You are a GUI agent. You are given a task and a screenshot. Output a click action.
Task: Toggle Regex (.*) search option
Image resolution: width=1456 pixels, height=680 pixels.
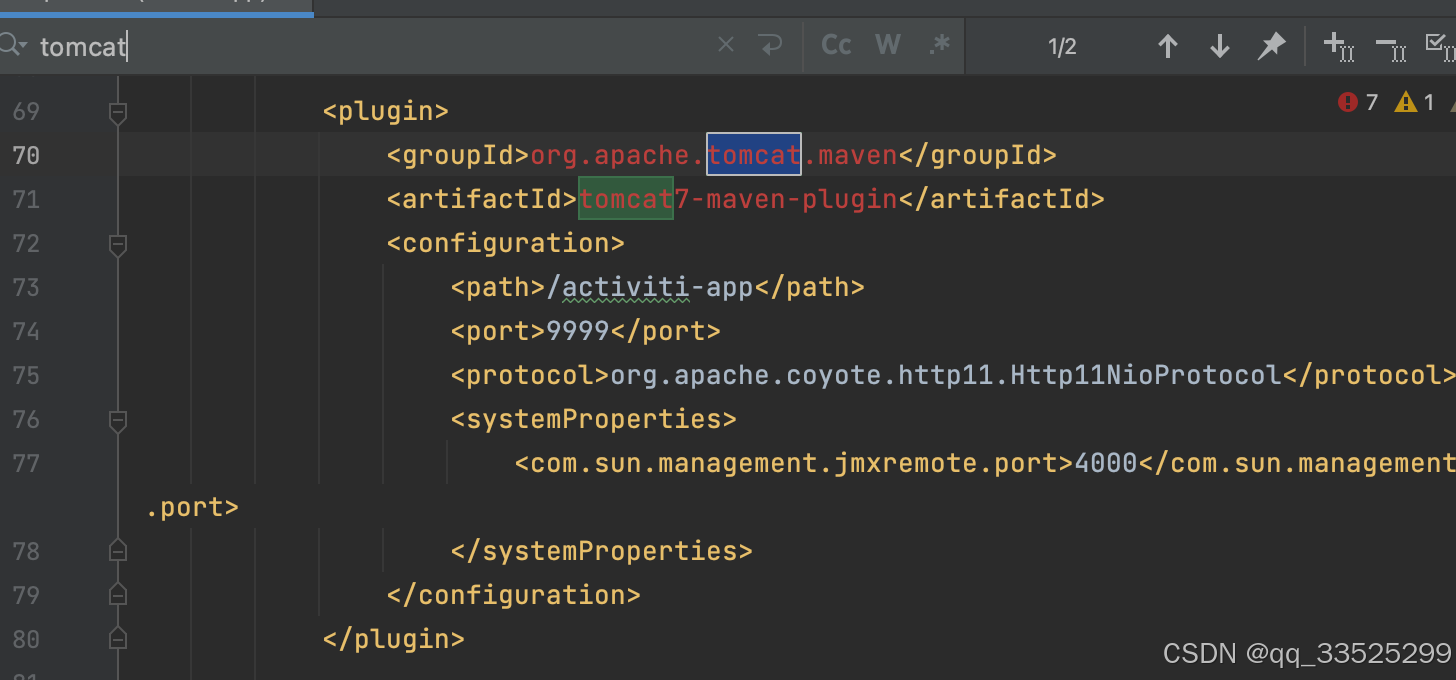click(939, 45)
